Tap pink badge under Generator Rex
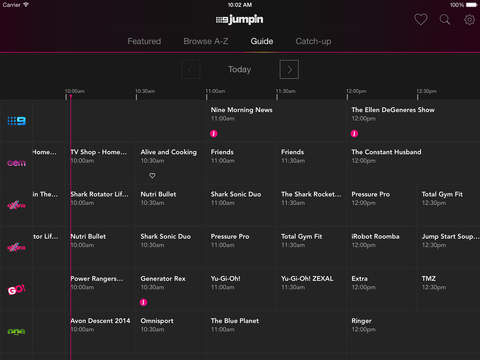Viewport: 480px width, 360px height. 143,302
